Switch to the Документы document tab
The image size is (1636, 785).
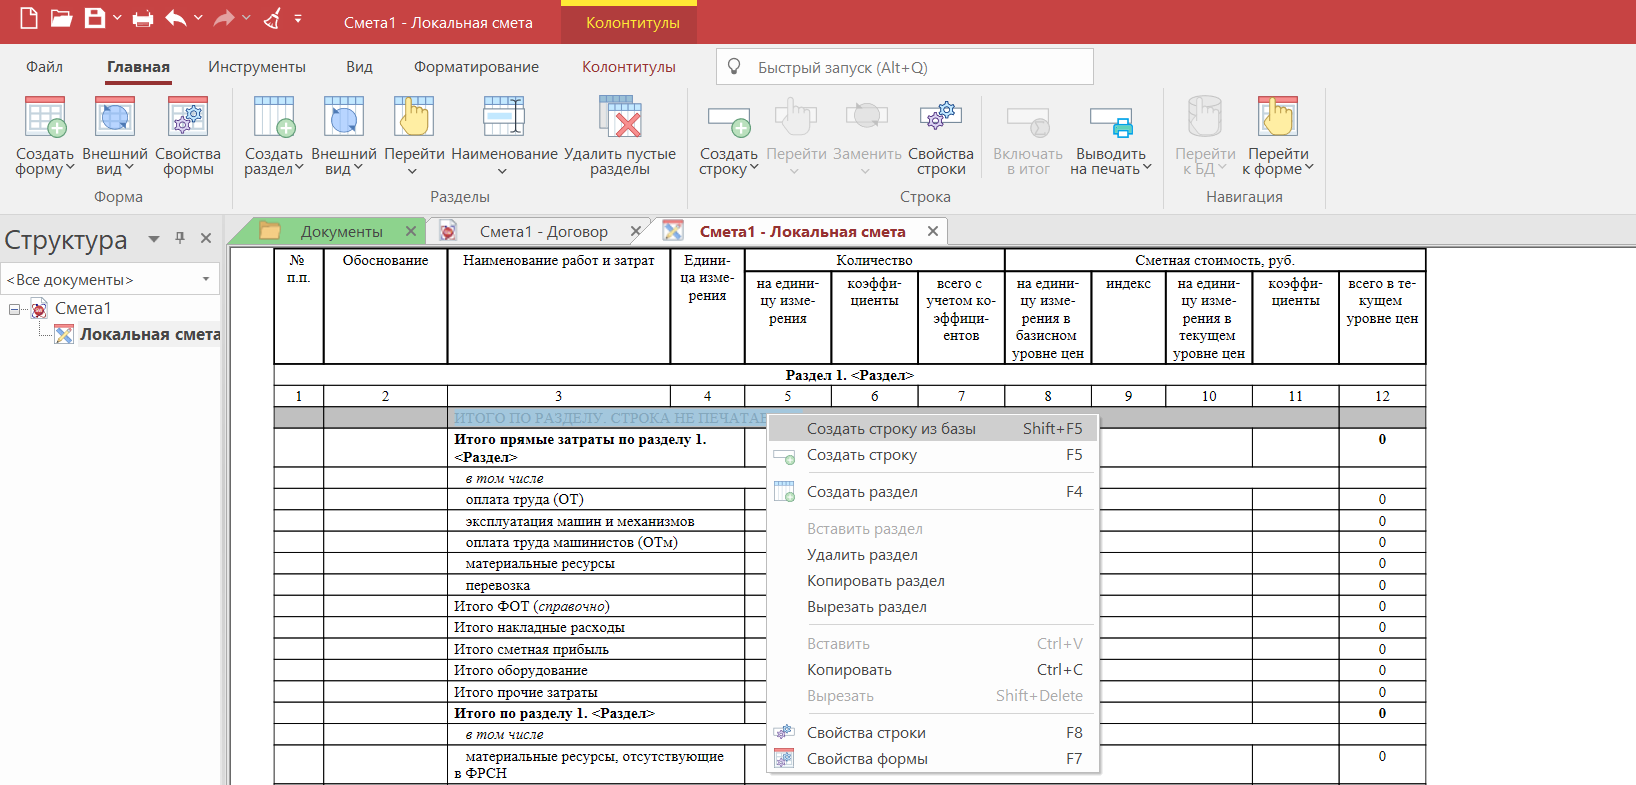pos(341,232)
